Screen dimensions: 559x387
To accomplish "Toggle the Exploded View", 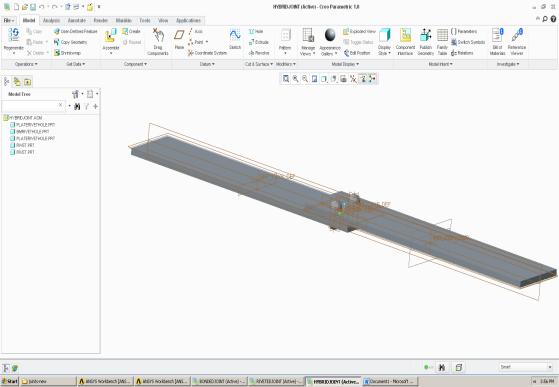I will click(359, 31).
